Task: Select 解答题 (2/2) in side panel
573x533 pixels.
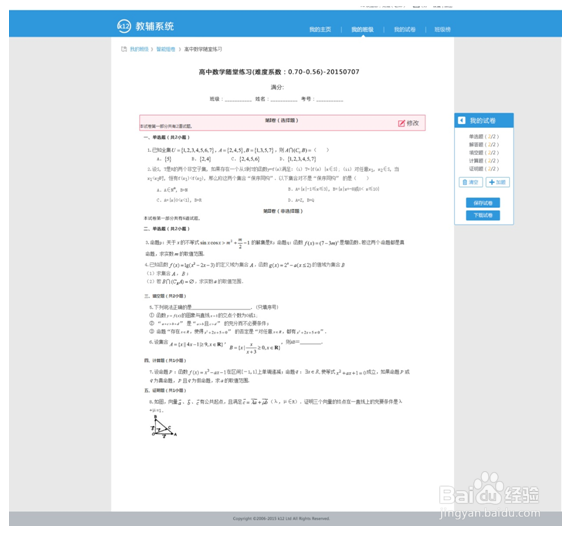Action: coord(484,145)
